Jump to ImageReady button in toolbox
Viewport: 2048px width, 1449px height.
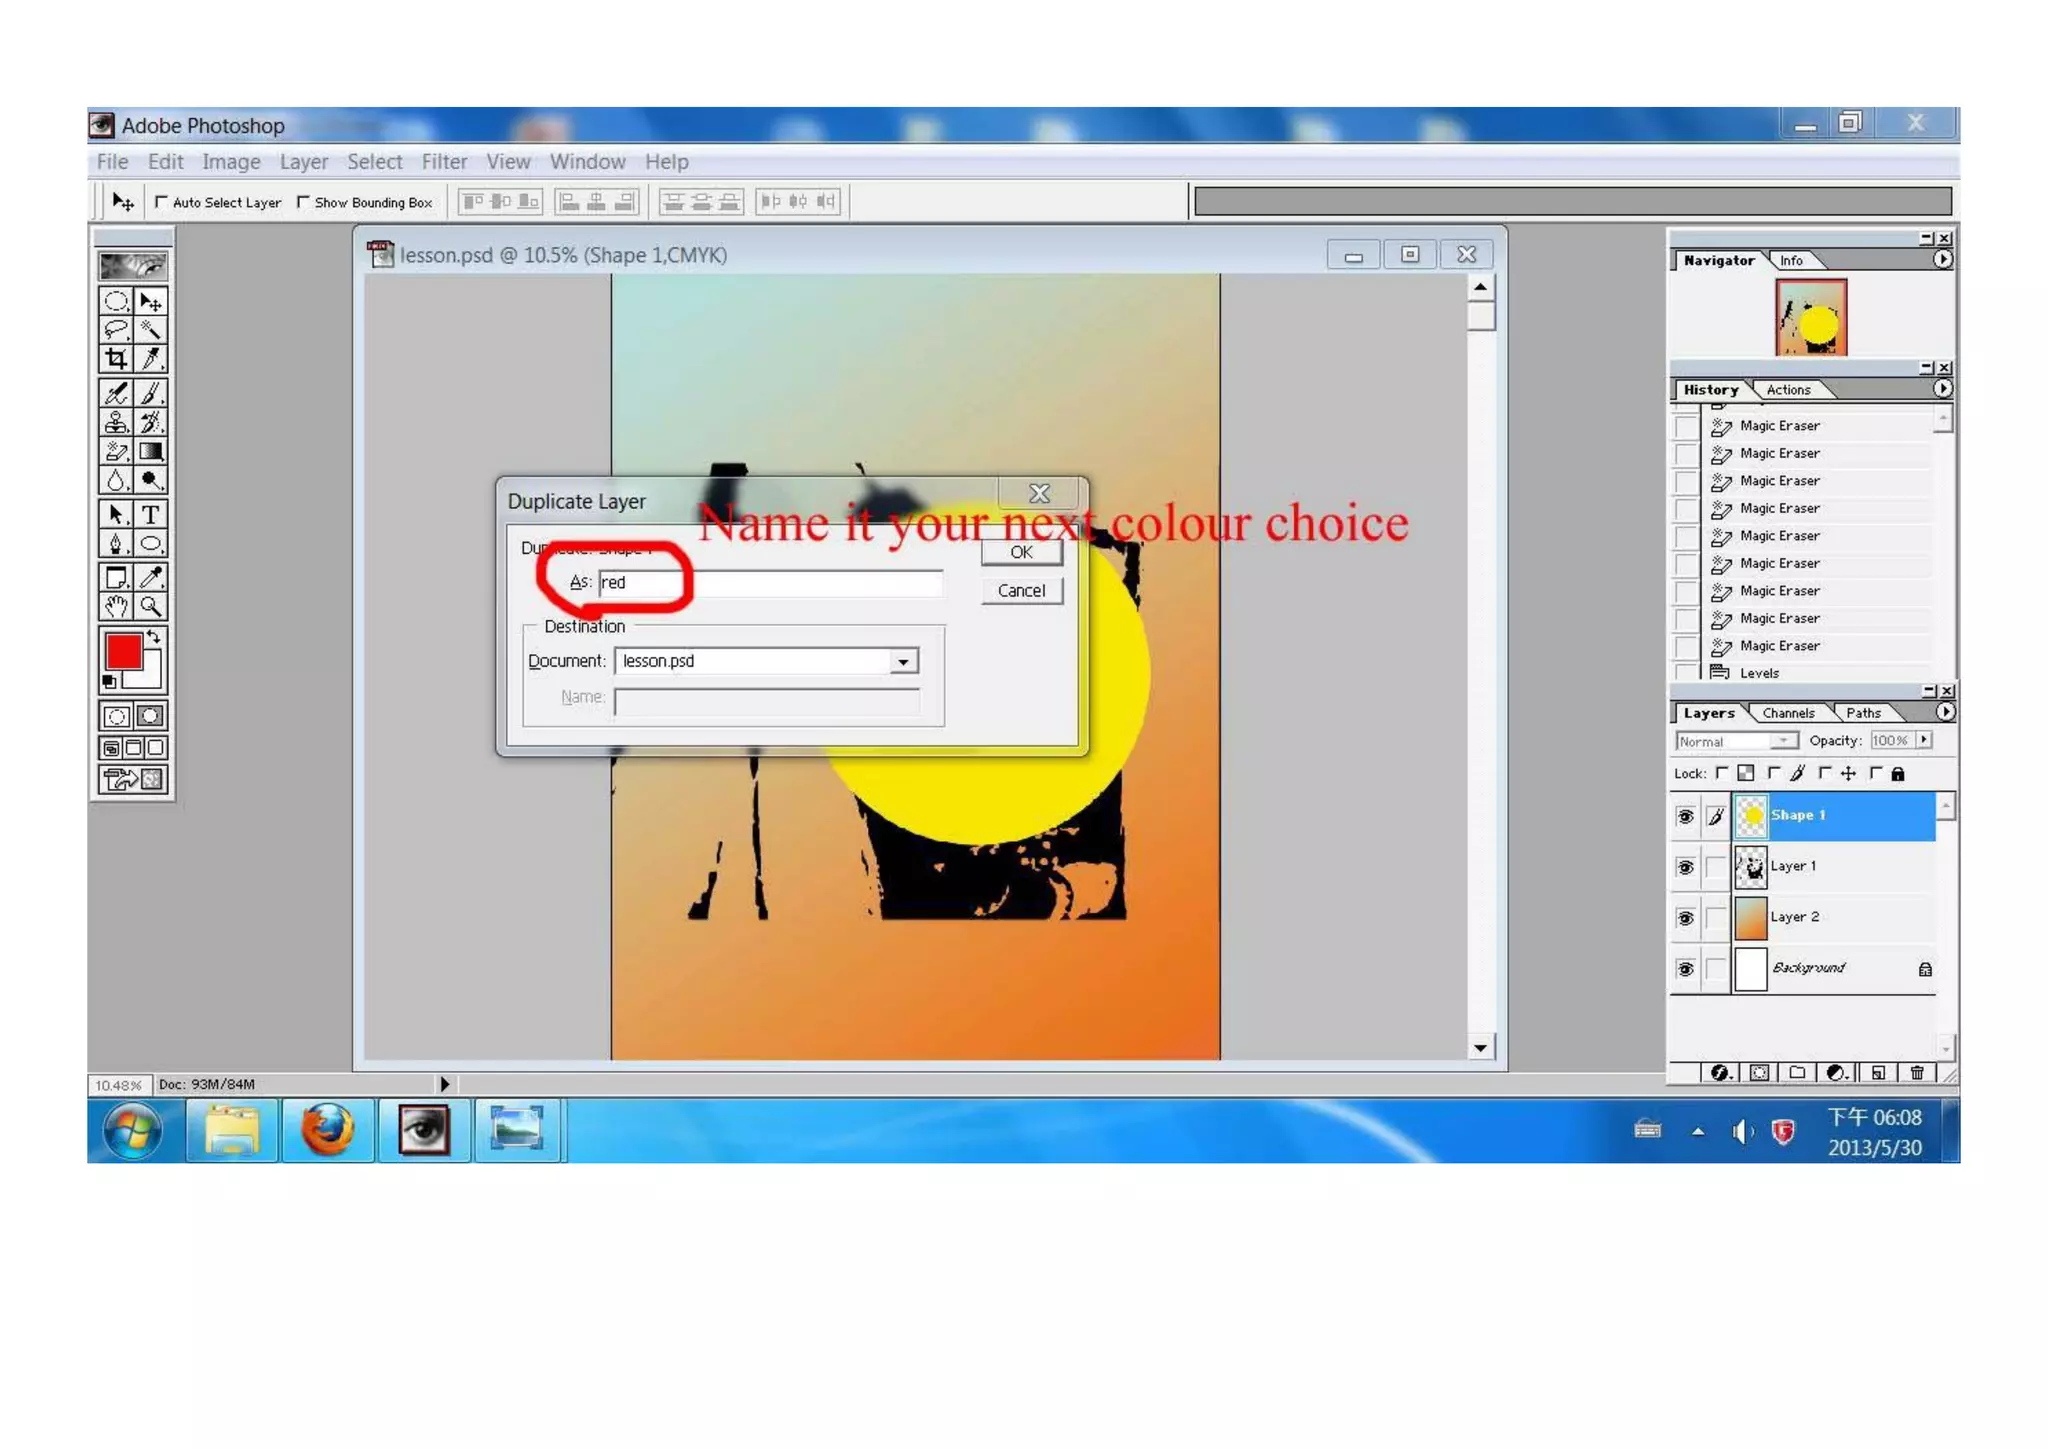tap(133, 779)
